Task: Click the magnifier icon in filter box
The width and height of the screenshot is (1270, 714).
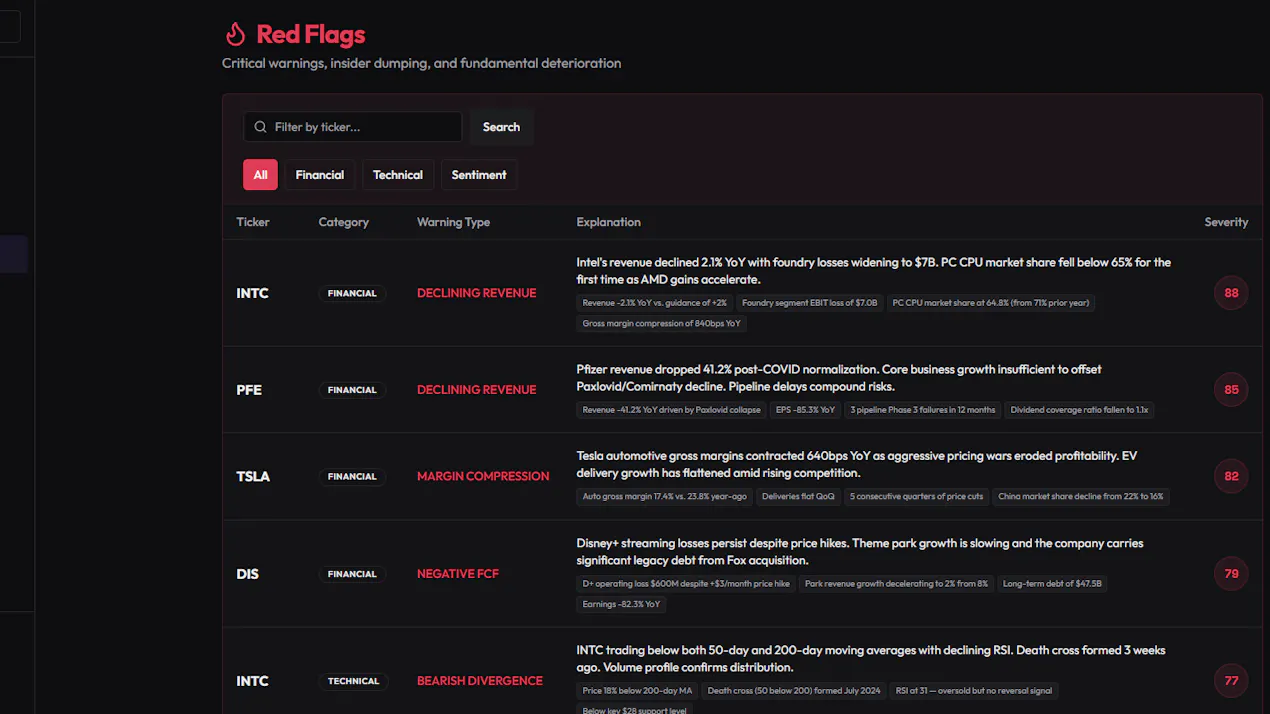Action: coord(260,127)
